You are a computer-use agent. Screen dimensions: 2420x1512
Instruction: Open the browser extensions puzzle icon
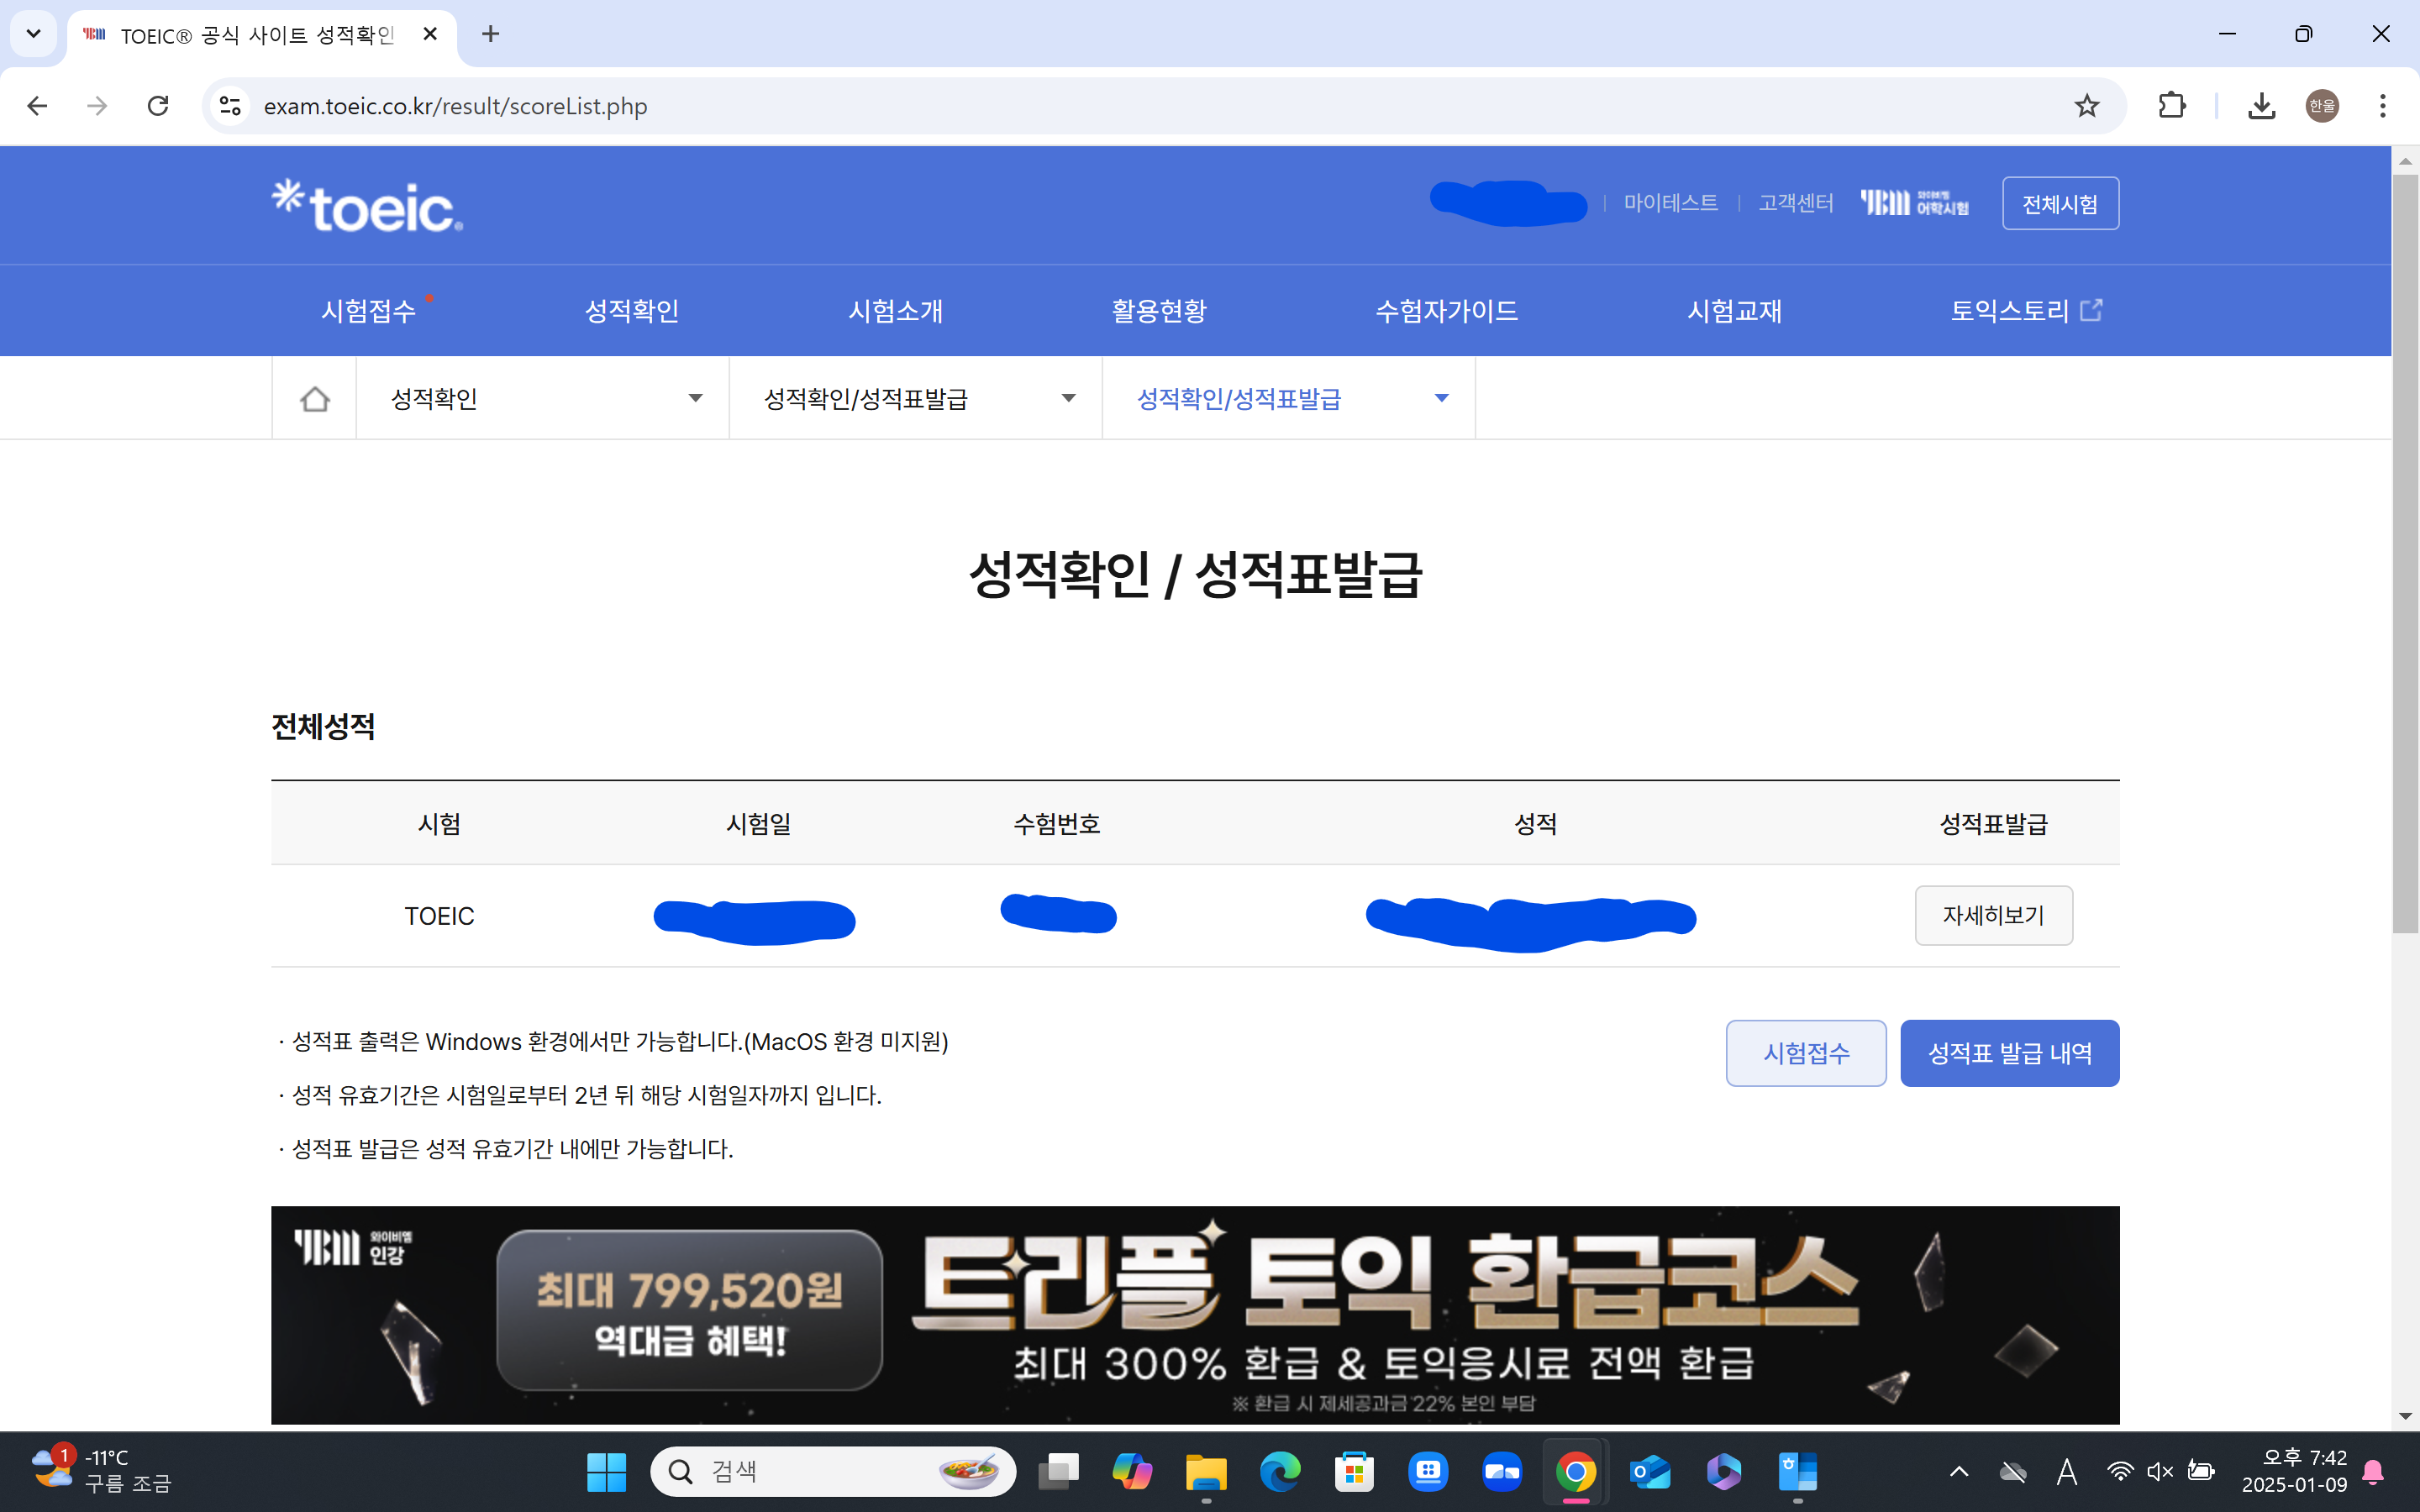click(2171, 106)
